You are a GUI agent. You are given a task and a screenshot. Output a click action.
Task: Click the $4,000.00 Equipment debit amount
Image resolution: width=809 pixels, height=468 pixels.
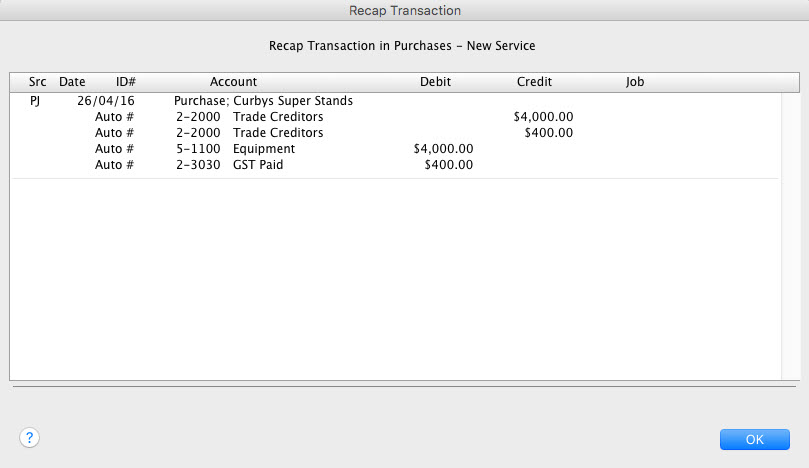[x=443, y=149]
